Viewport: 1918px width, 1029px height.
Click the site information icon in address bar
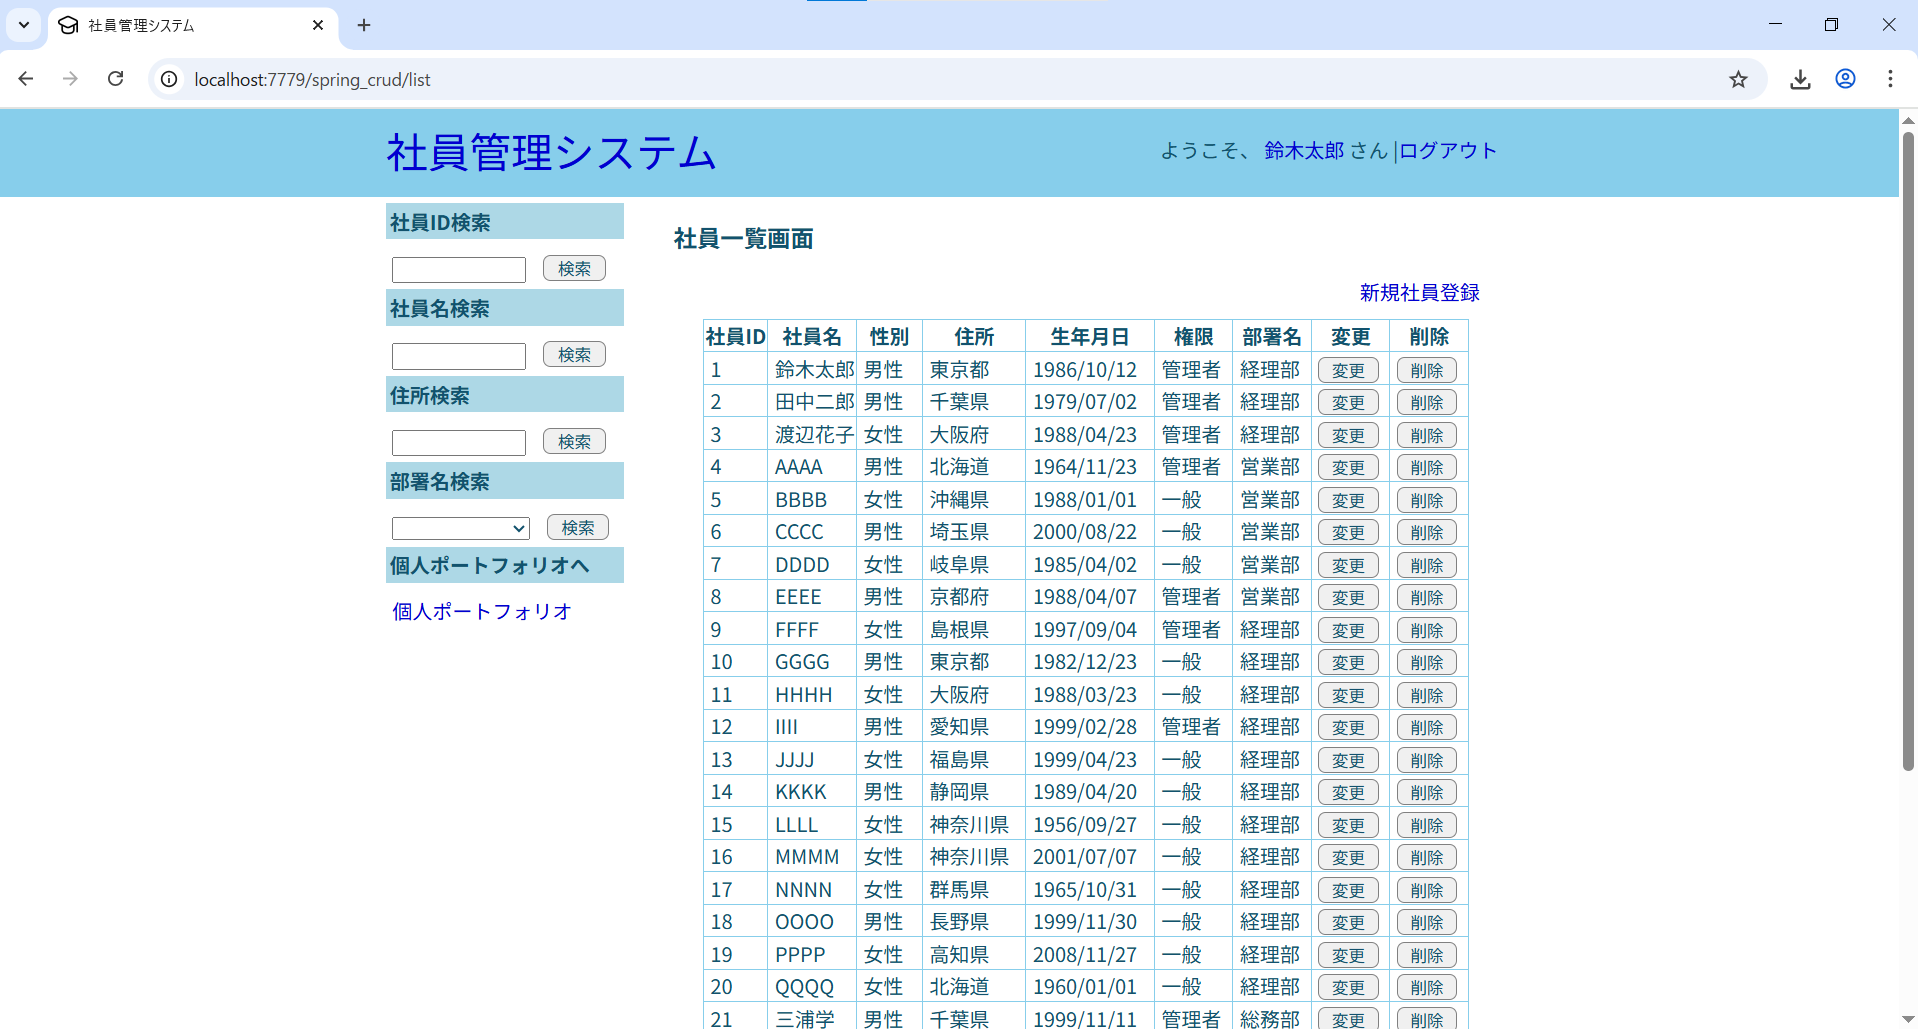170,79
